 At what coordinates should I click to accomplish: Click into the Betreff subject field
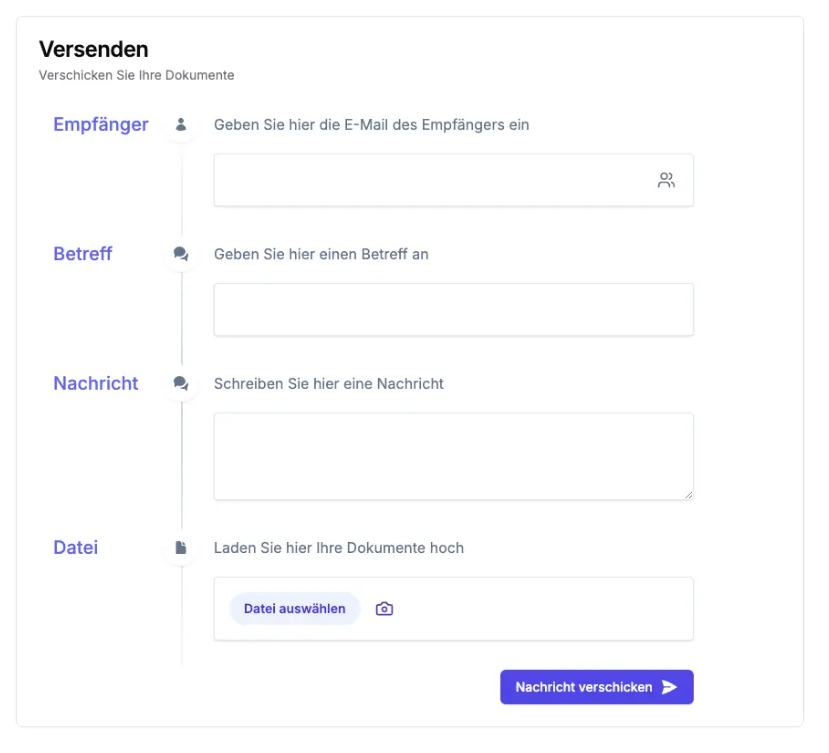click(x=453, y=310)
